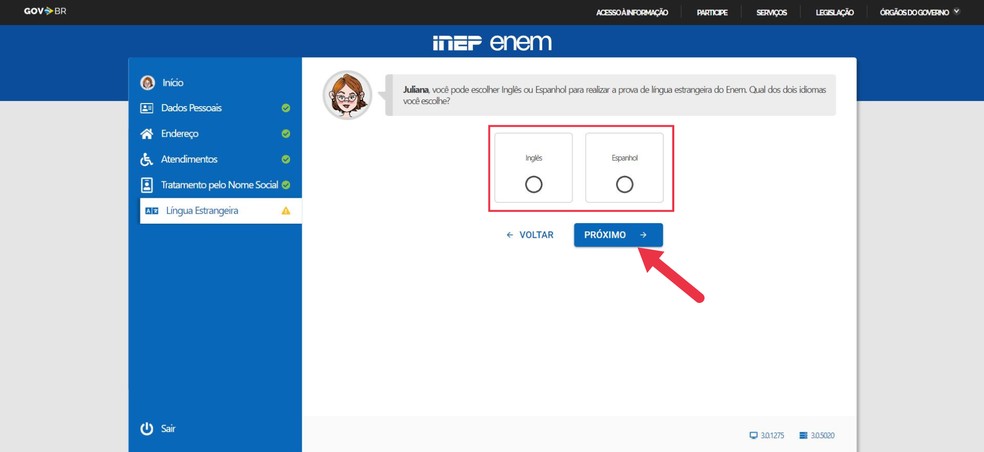Click the 3.0.5020 version text
This screenshot has width=984, height=452.
[823, 436]
